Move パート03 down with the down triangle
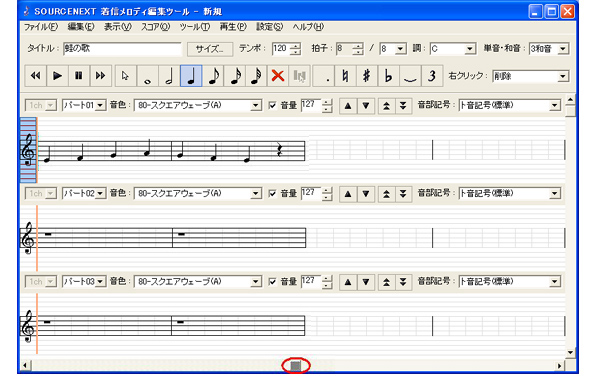600x377 pixels. point(366,282)
